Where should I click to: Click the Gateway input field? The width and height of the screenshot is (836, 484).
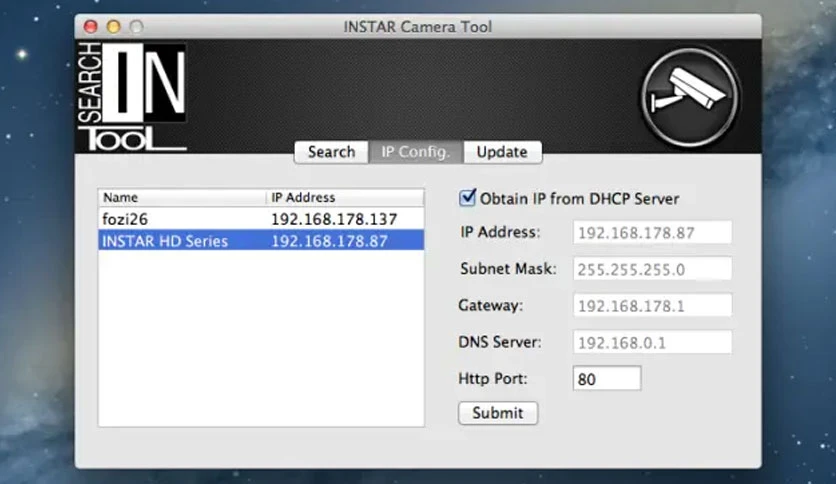tap(652, 305)
